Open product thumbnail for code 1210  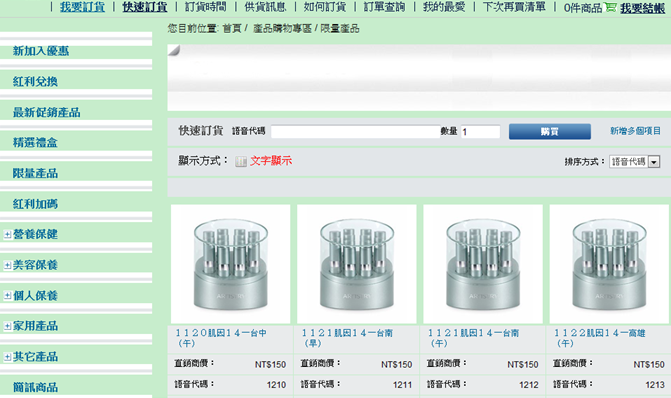click(x=231, y=264)
